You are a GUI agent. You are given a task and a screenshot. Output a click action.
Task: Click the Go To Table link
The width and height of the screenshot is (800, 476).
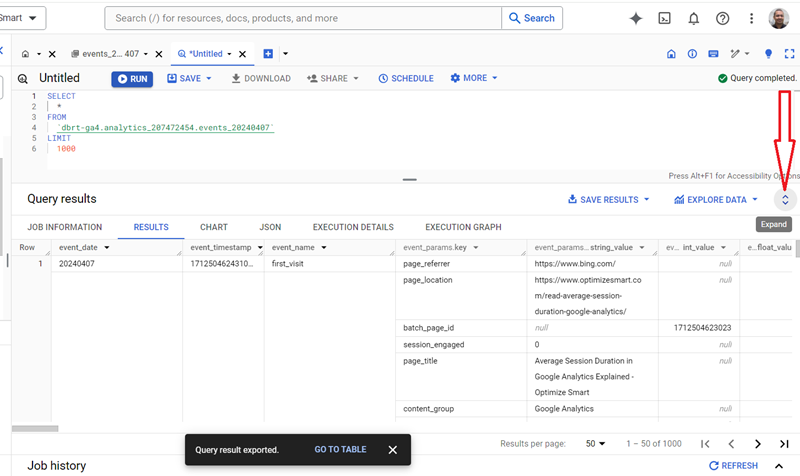[x=340, y=450]
